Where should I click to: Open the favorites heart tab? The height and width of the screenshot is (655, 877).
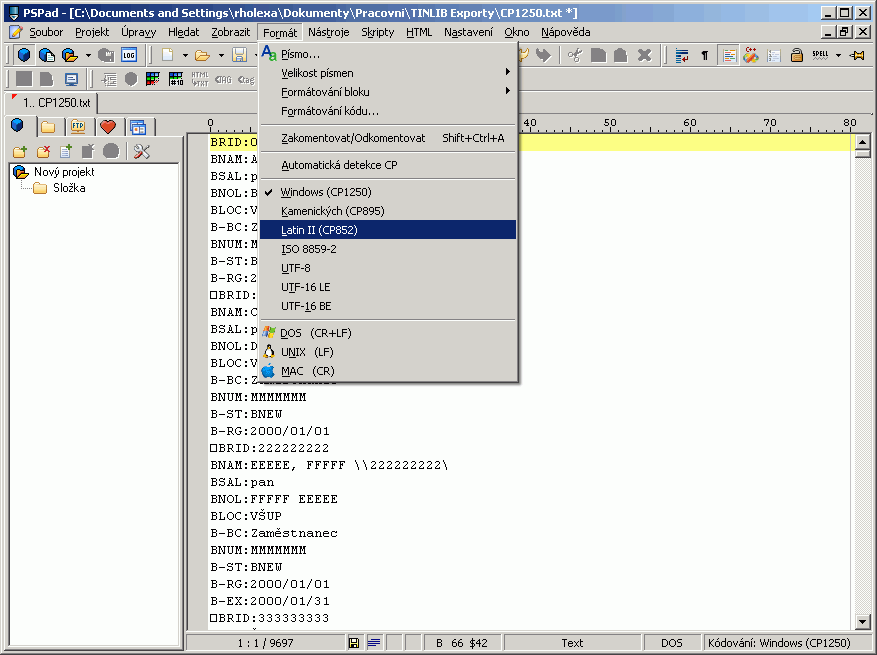pos(107,127)
